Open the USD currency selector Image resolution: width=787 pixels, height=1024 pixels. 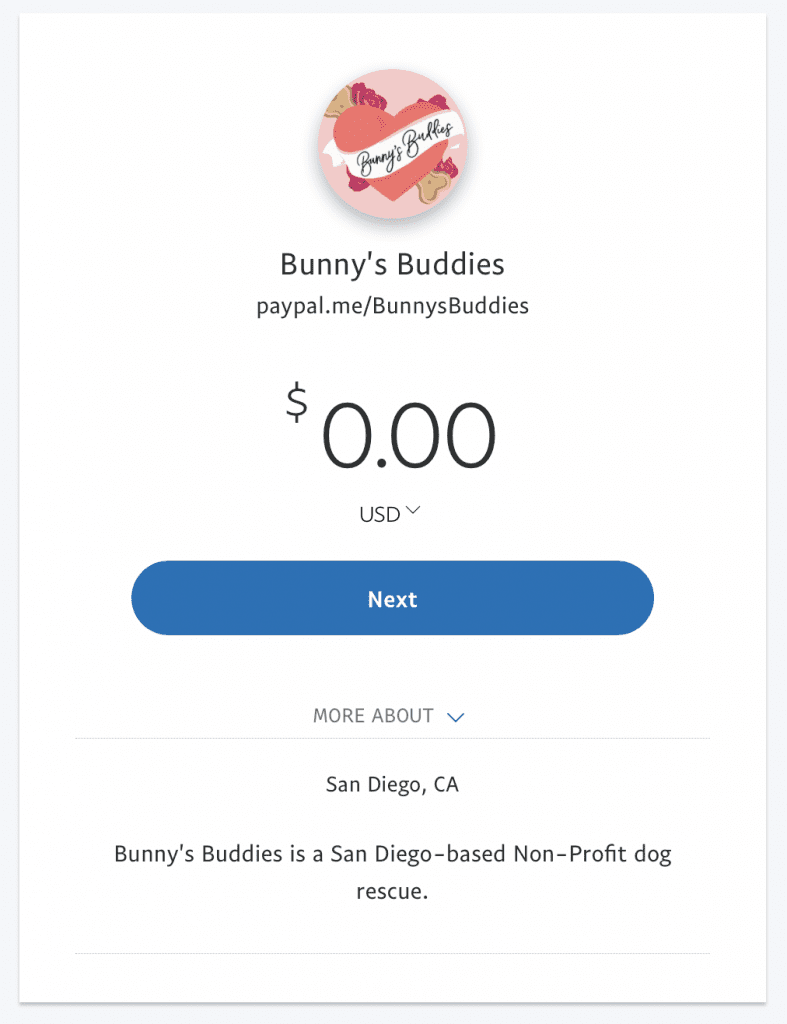click(390, 514)
